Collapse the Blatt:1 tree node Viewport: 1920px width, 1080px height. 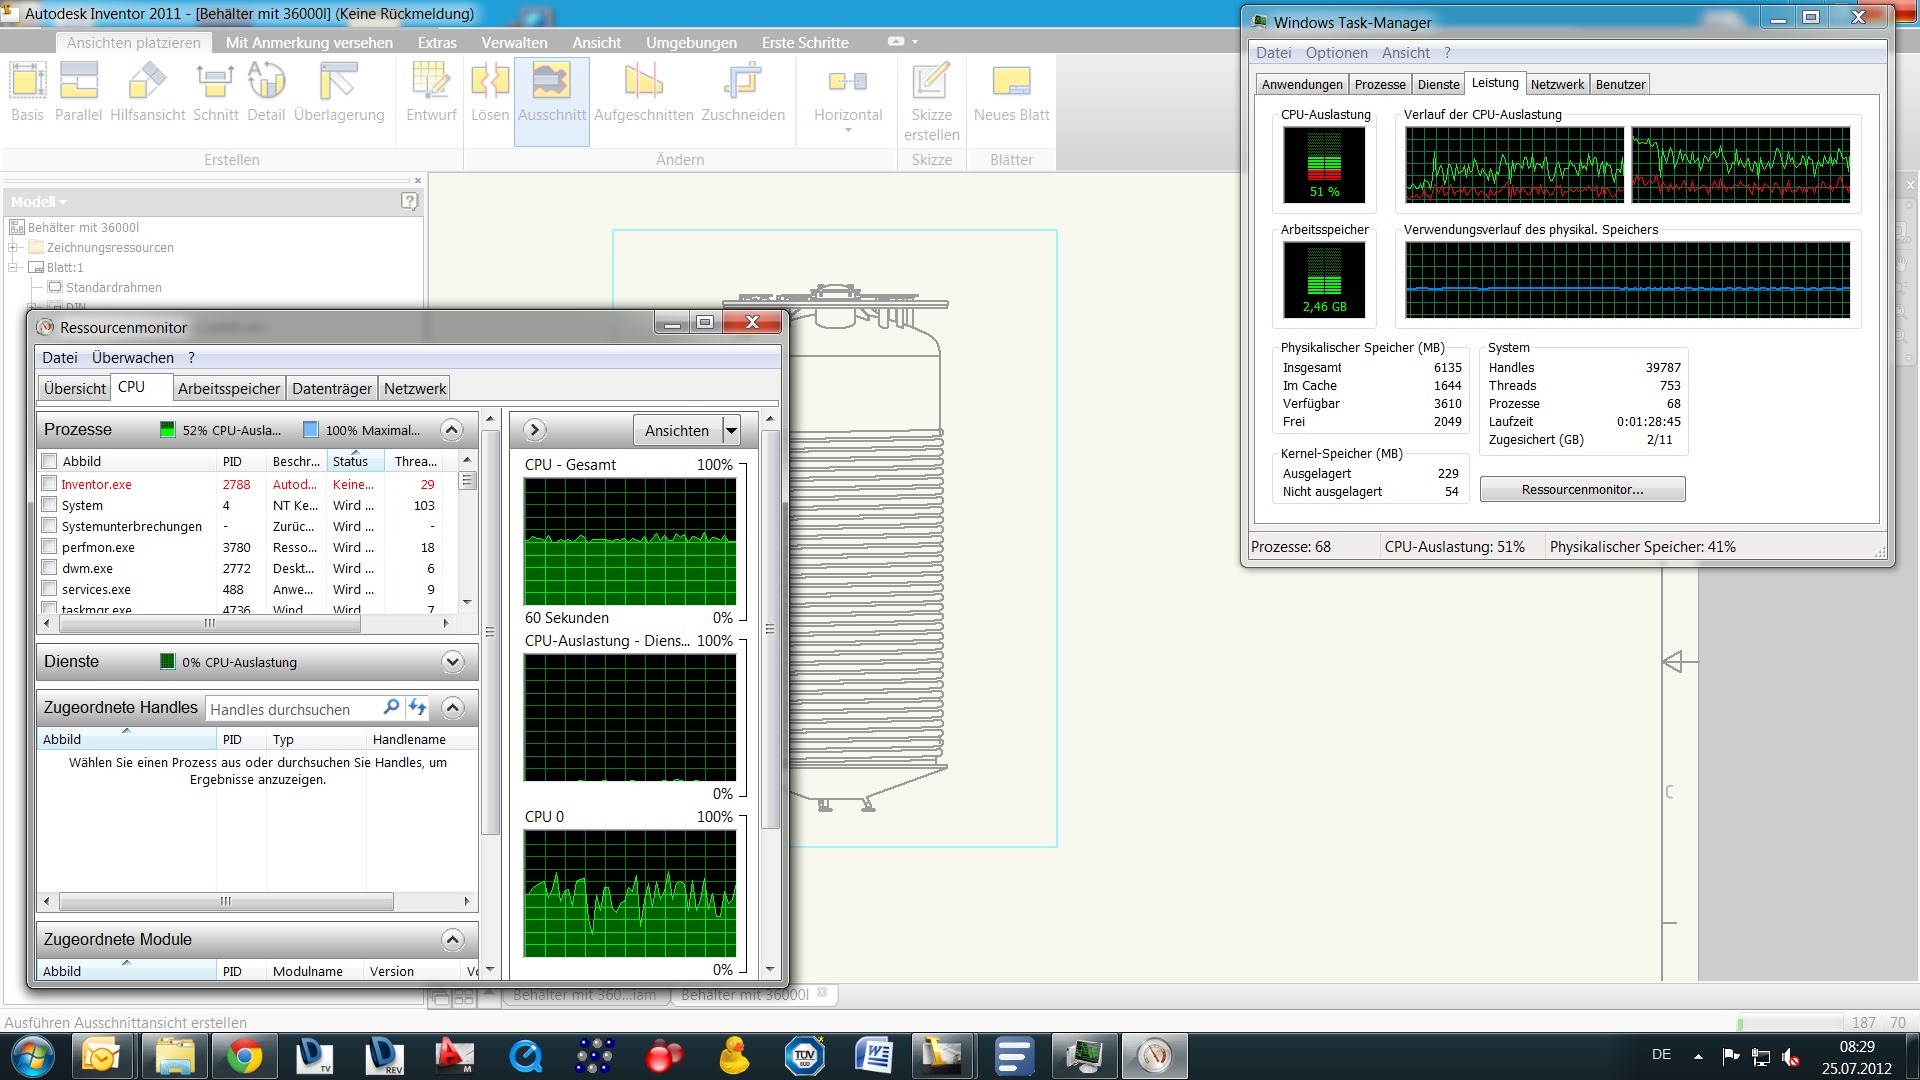pos(13,267)
